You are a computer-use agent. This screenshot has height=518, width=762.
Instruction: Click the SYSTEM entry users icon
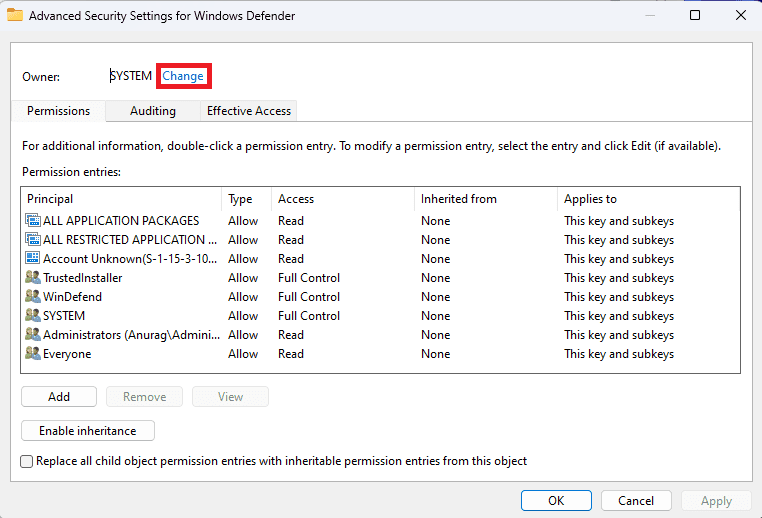coord(33,315)
